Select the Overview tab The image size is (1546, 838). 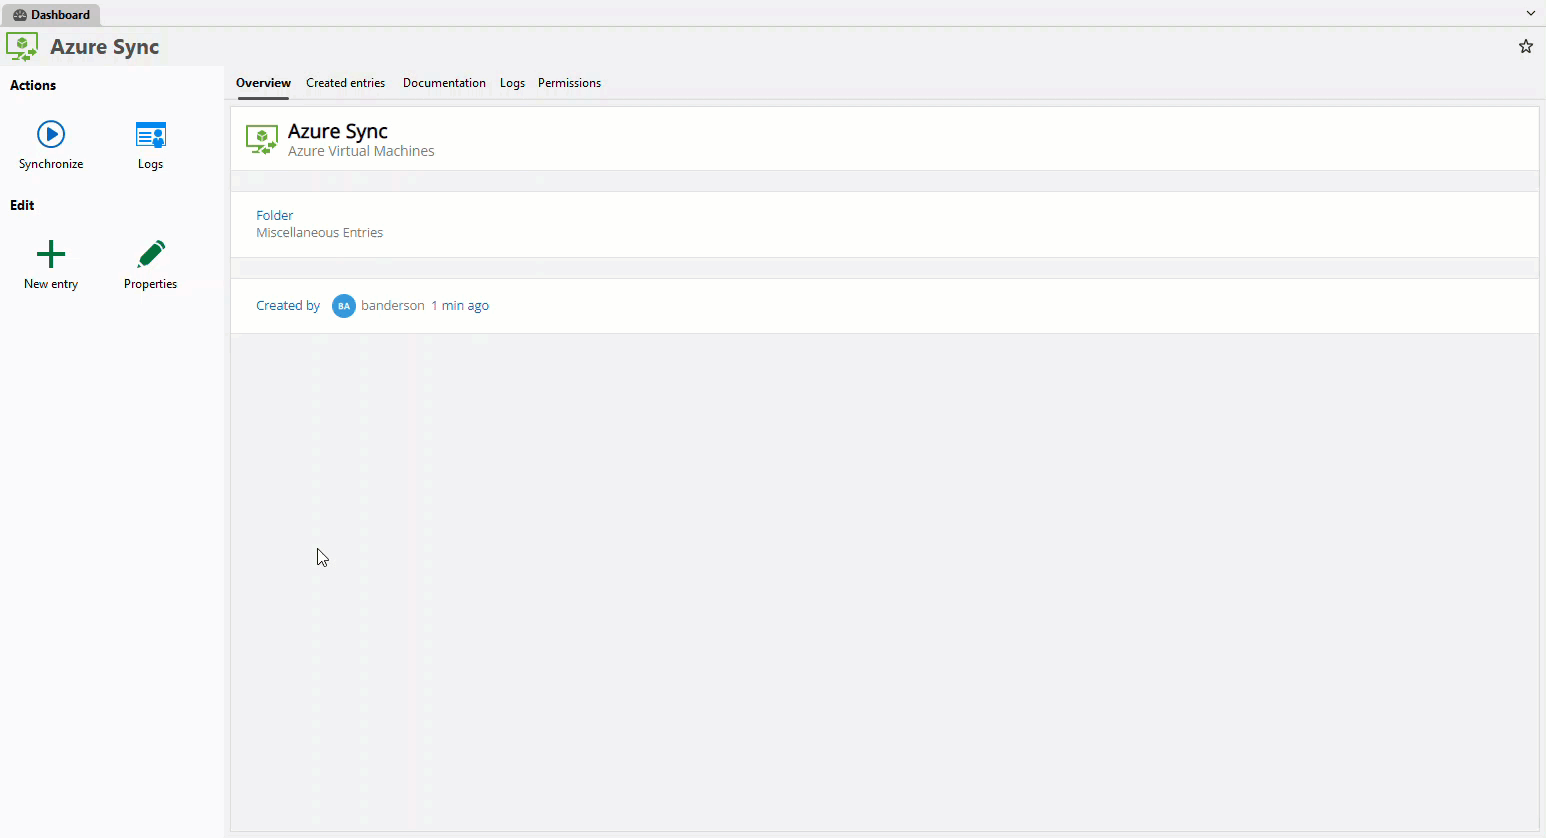(x=263, y=83)
